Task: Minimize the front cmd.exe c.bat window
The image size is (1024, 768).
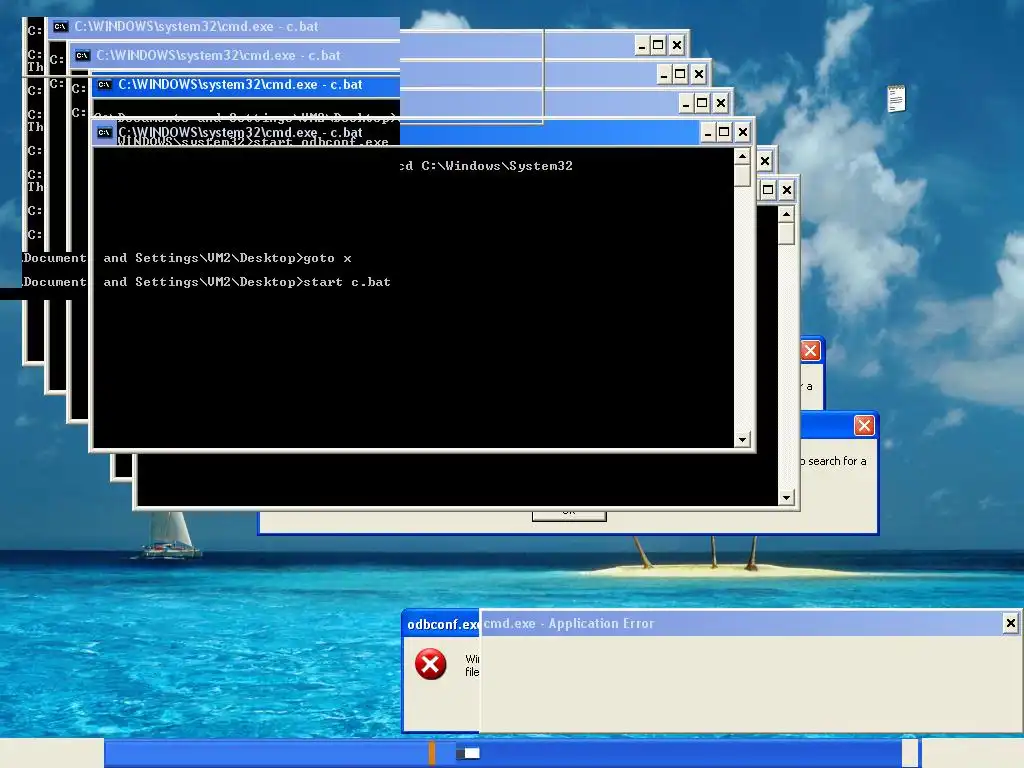Action: 708,133
